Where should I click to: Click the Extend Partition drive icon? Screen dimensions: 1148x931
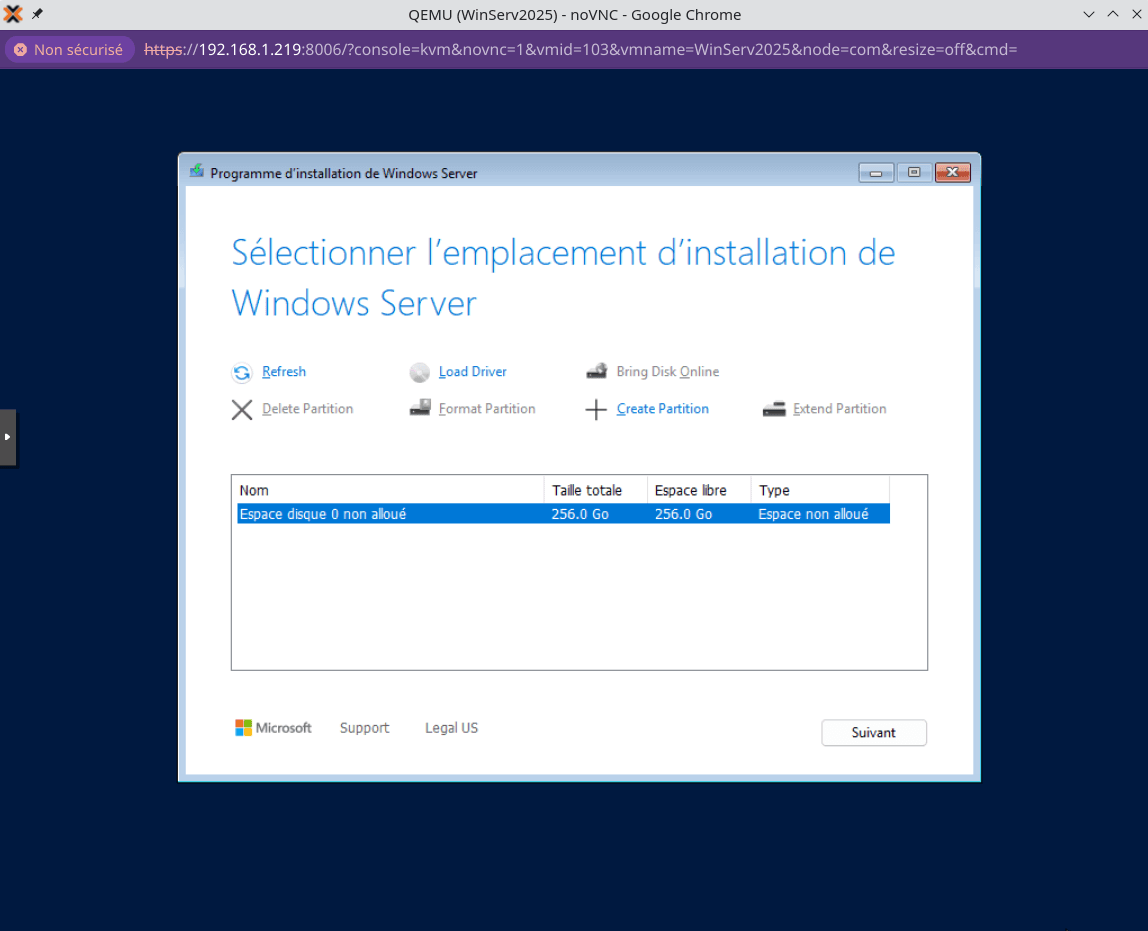774,409
